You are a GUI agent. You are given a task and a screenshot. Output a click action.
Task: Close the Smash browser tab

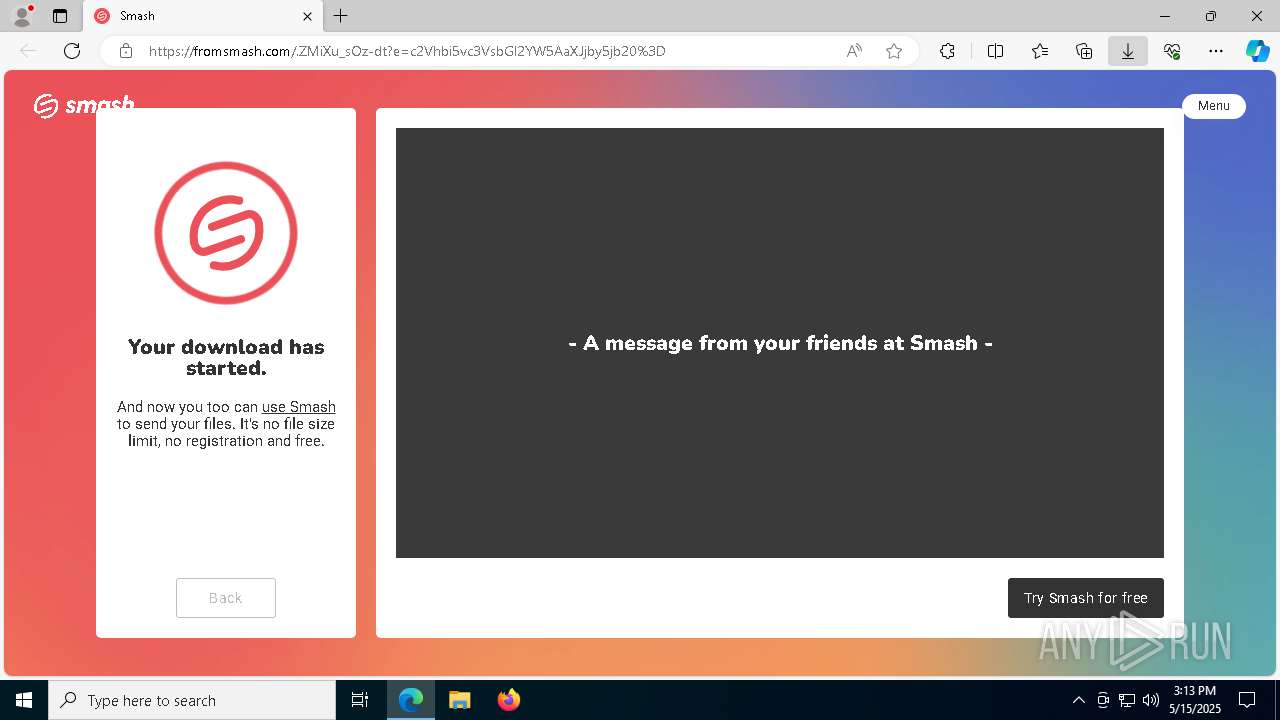[308, 16]
